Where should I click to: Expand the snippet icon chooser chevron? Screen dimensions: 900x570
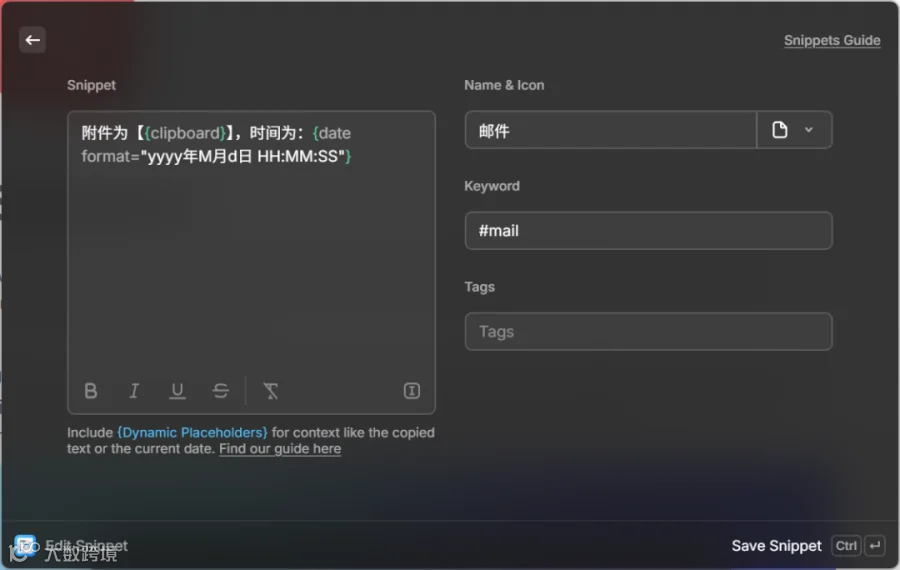[809, 130]
